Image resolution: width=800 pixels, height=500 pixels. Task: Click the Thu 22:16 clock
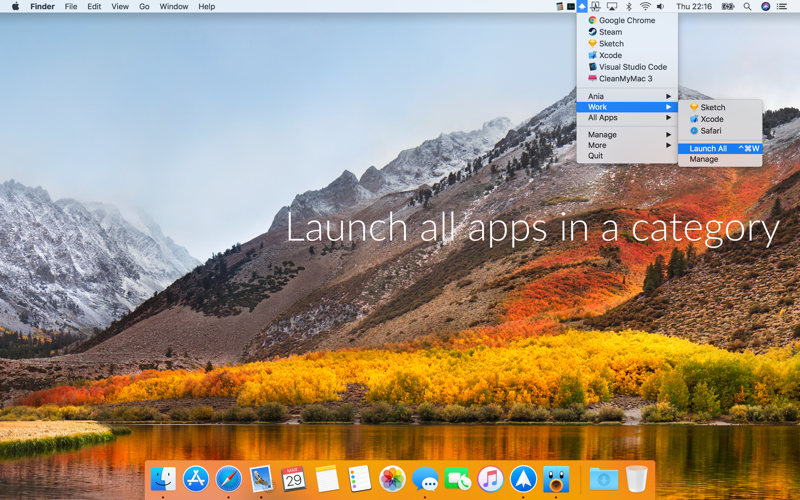pyautogui.click(x=694, y=6)
